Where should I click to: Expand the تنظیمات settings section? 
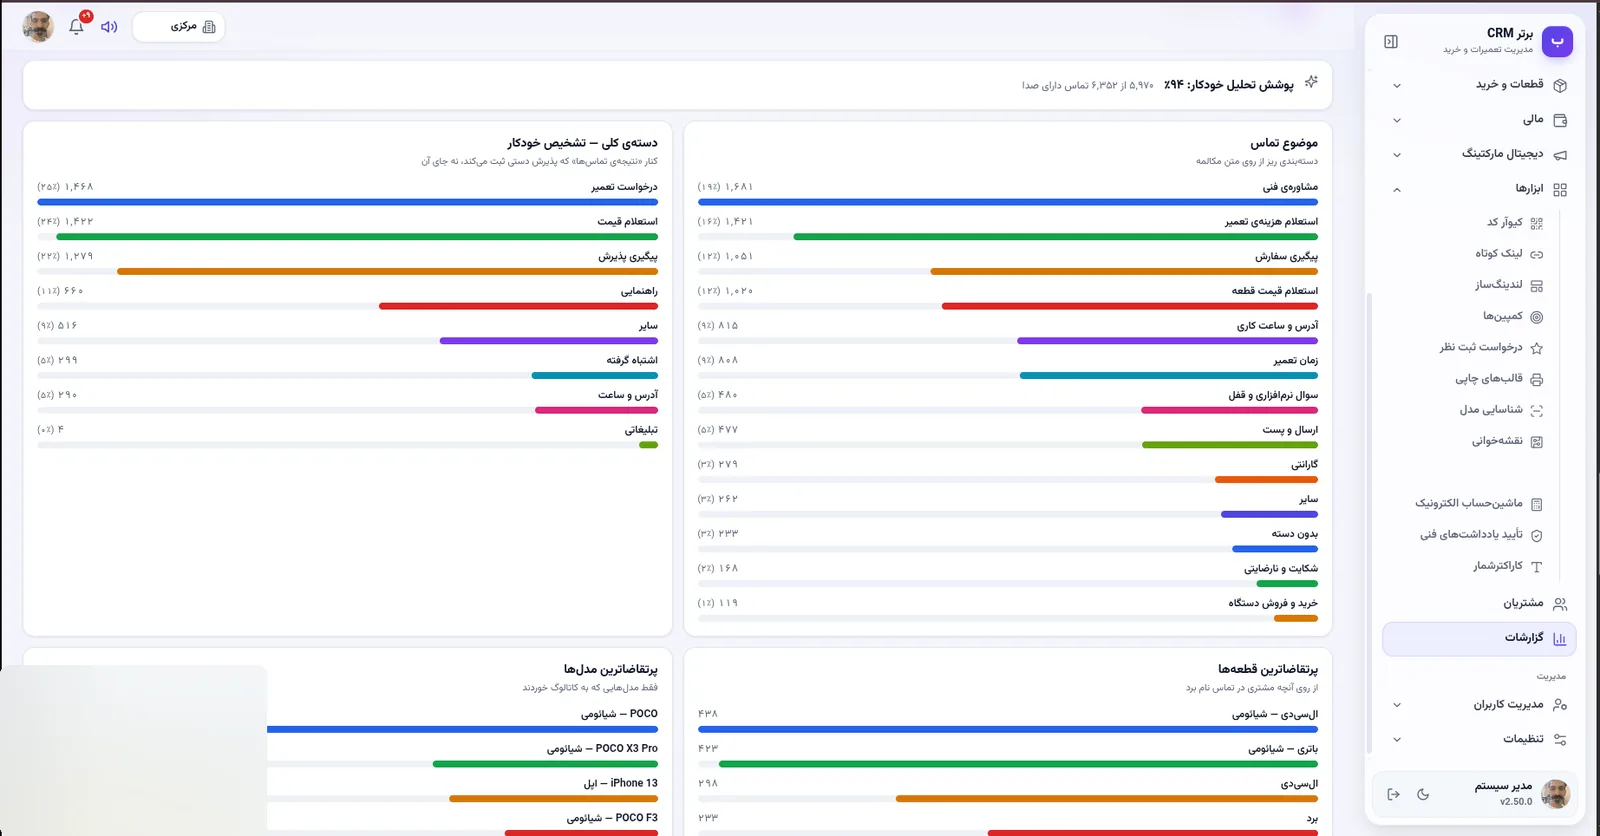point(1478,740)
